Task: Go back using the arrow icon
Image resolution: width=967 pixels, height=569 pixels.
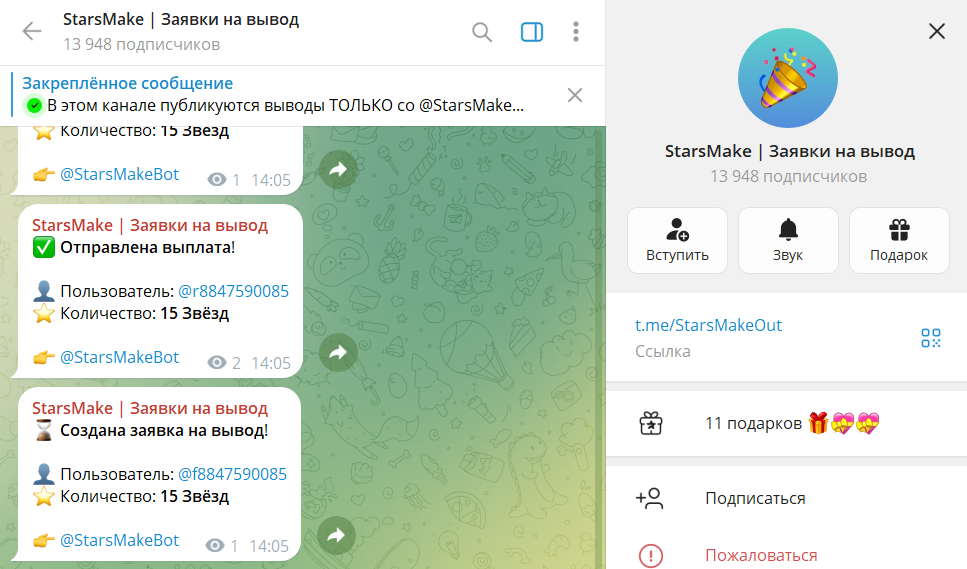Action: coord(31,31)
